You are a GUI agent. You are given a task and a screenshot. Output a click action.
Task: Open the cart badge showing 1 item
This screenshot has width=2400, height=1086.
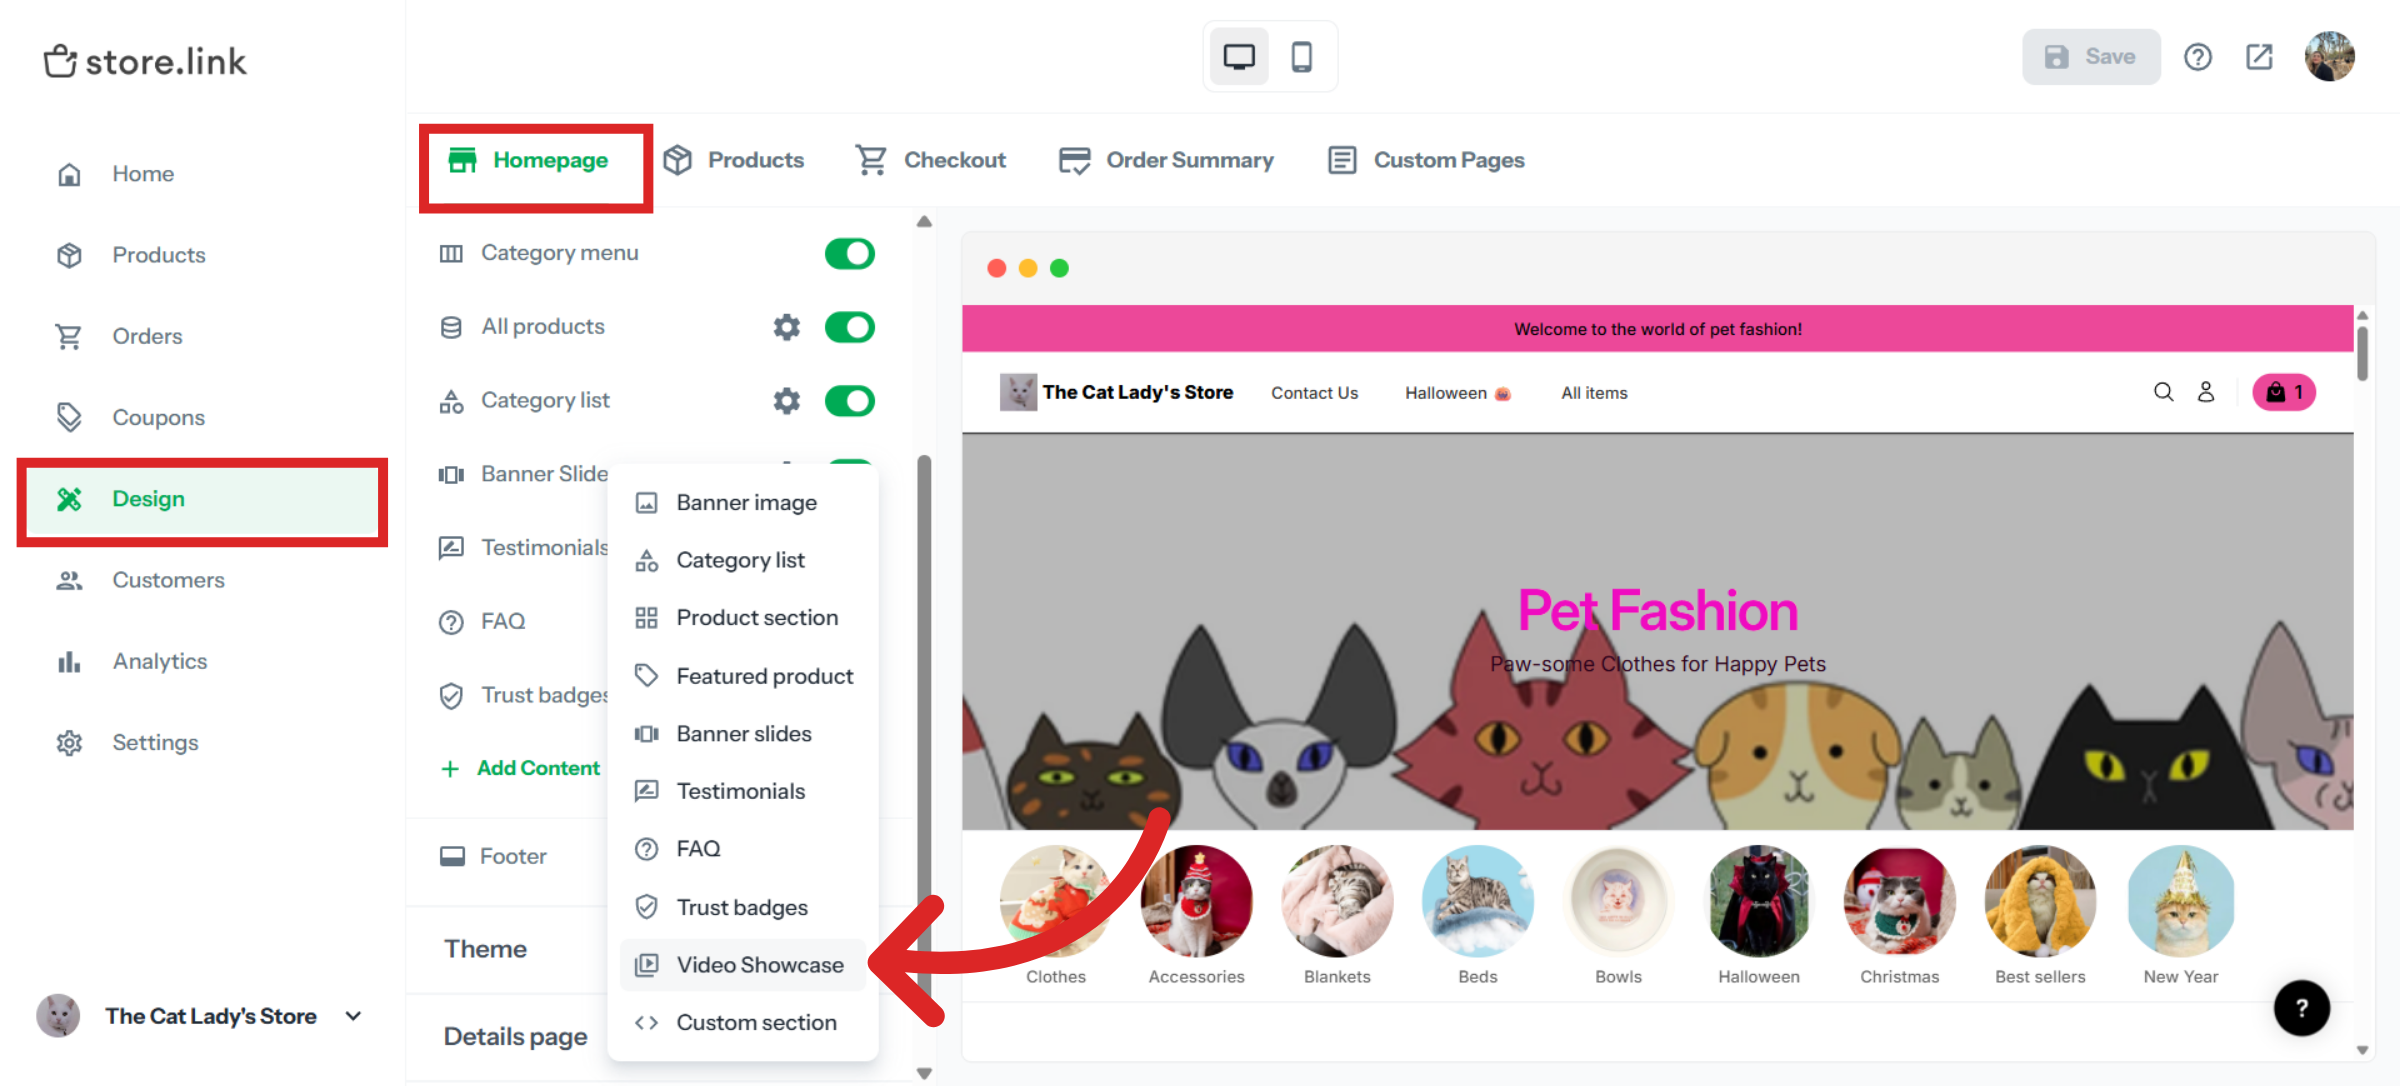pyautogui.click(x=2283, y=392)
